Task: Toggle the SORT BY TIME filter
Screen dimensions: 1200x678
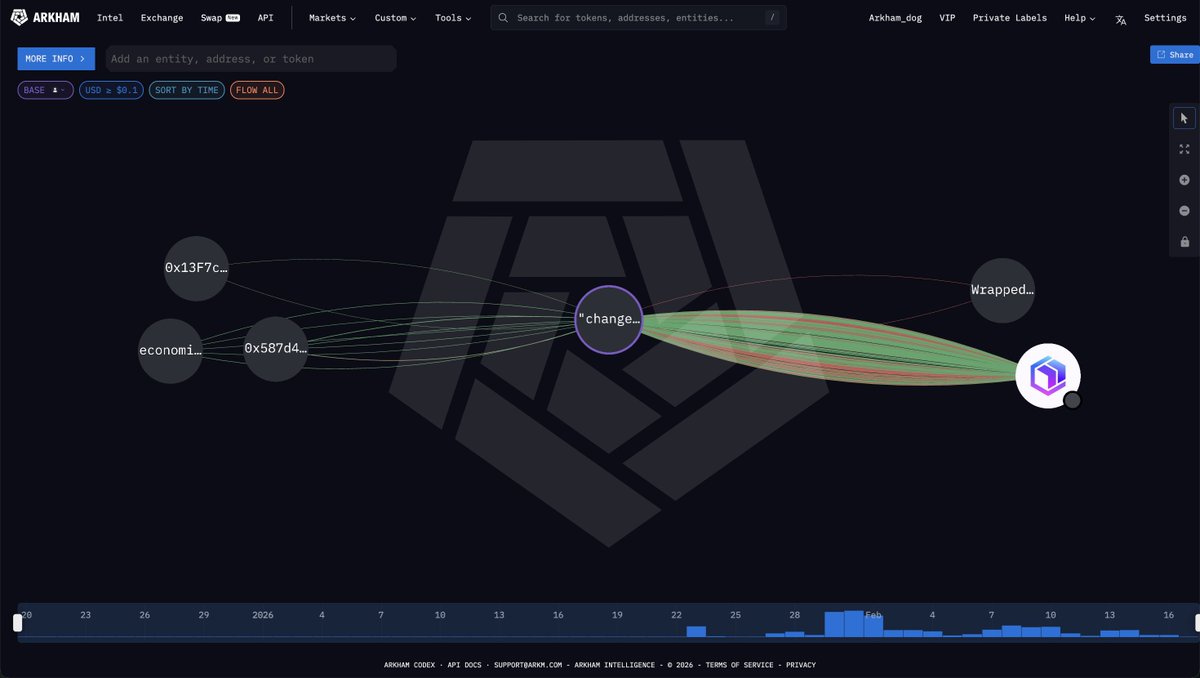Action: tap(187, 90)
